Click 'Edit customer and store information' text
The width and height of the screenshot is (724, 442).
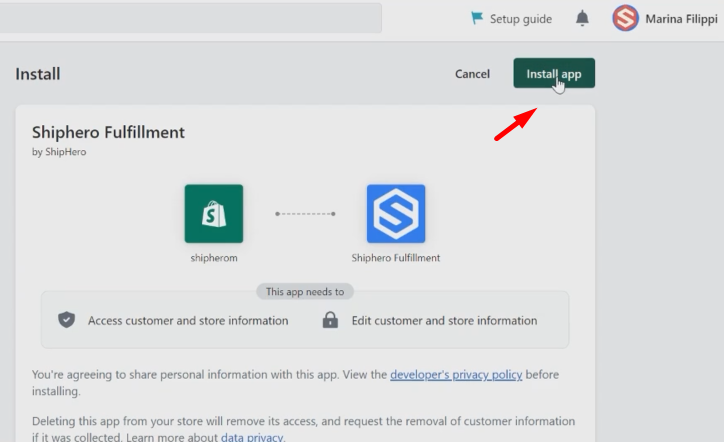pos(444,321)
